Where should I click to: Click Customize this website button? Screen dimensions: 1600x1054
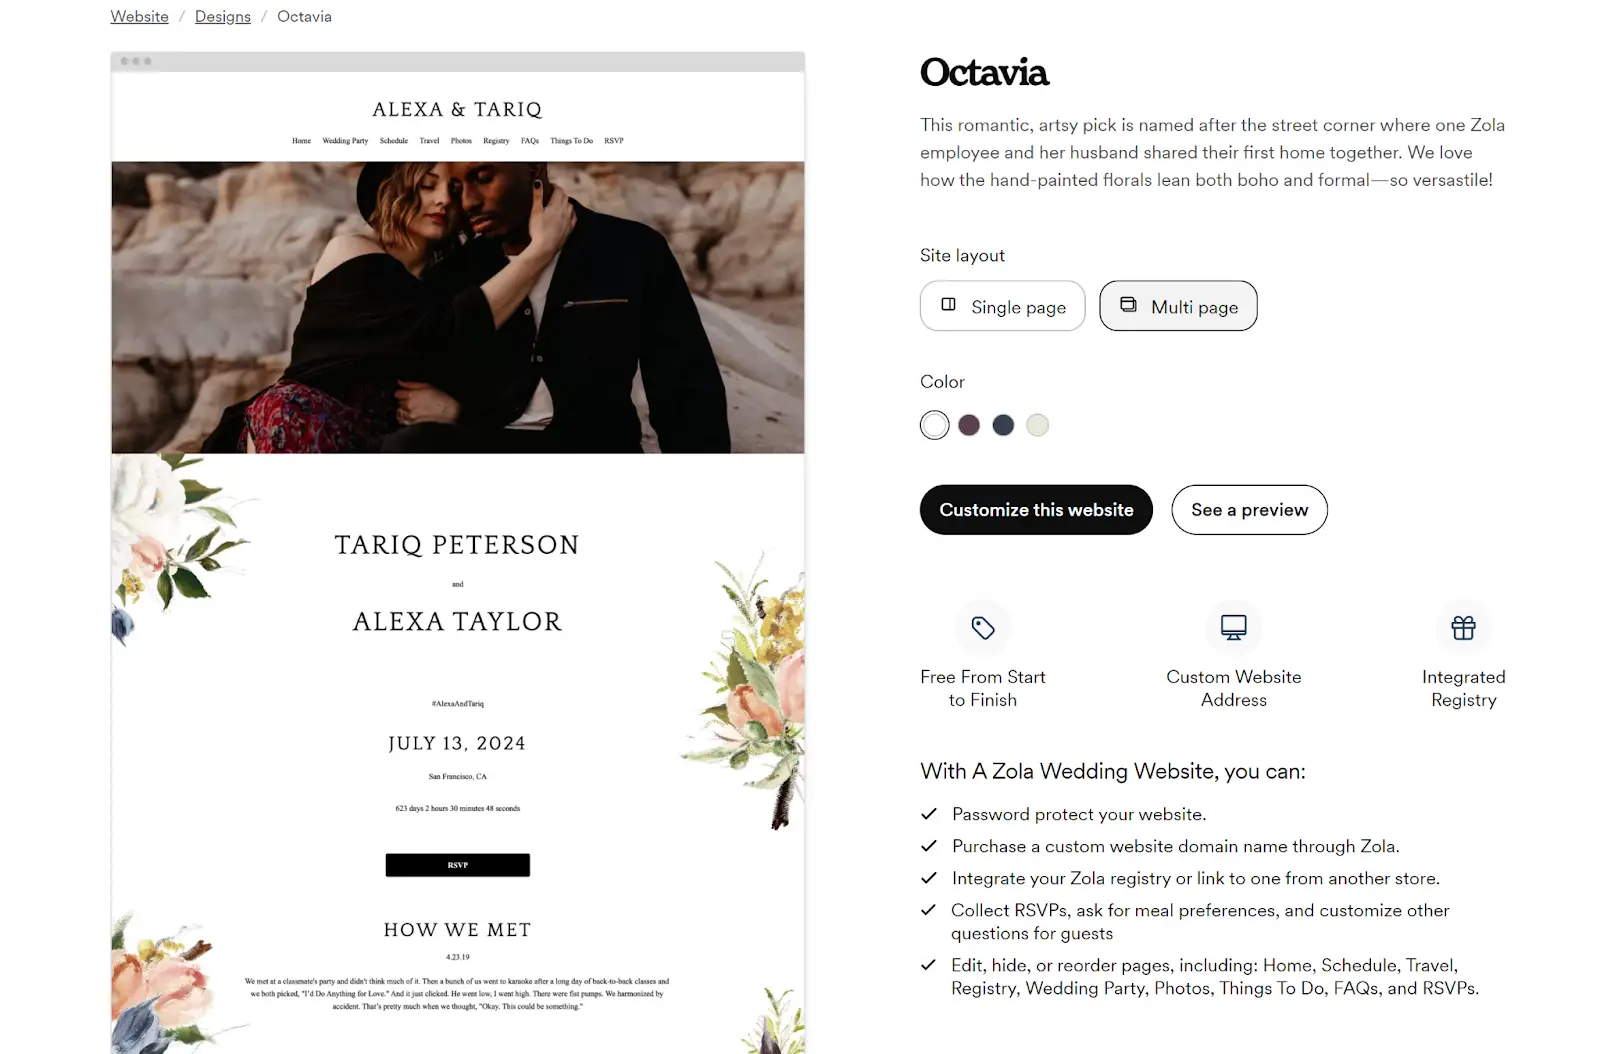(x=1036, y=510)
